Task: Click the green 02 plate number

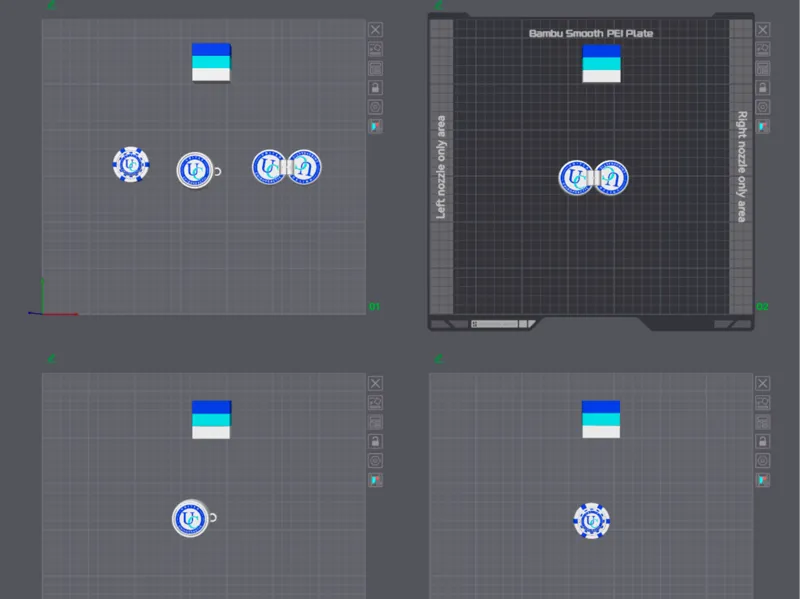Action: (762, 307)
